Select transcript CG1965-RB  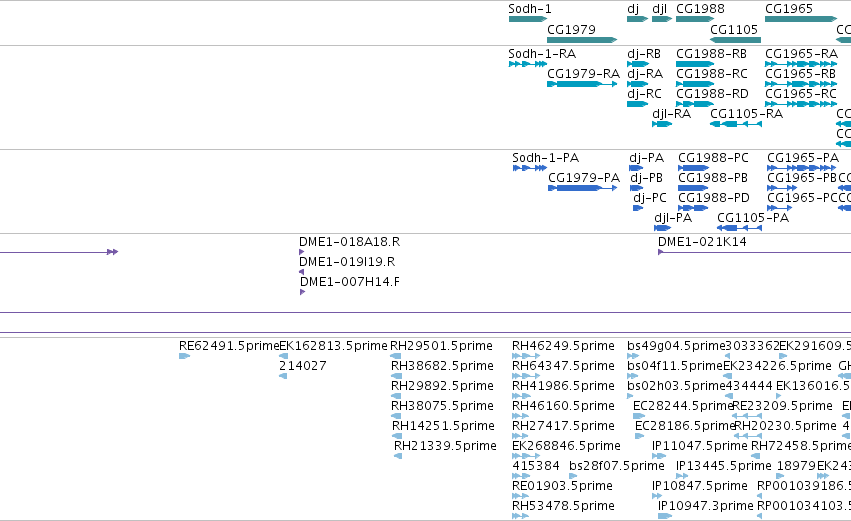pyautogui.click(x=801, y=84)
